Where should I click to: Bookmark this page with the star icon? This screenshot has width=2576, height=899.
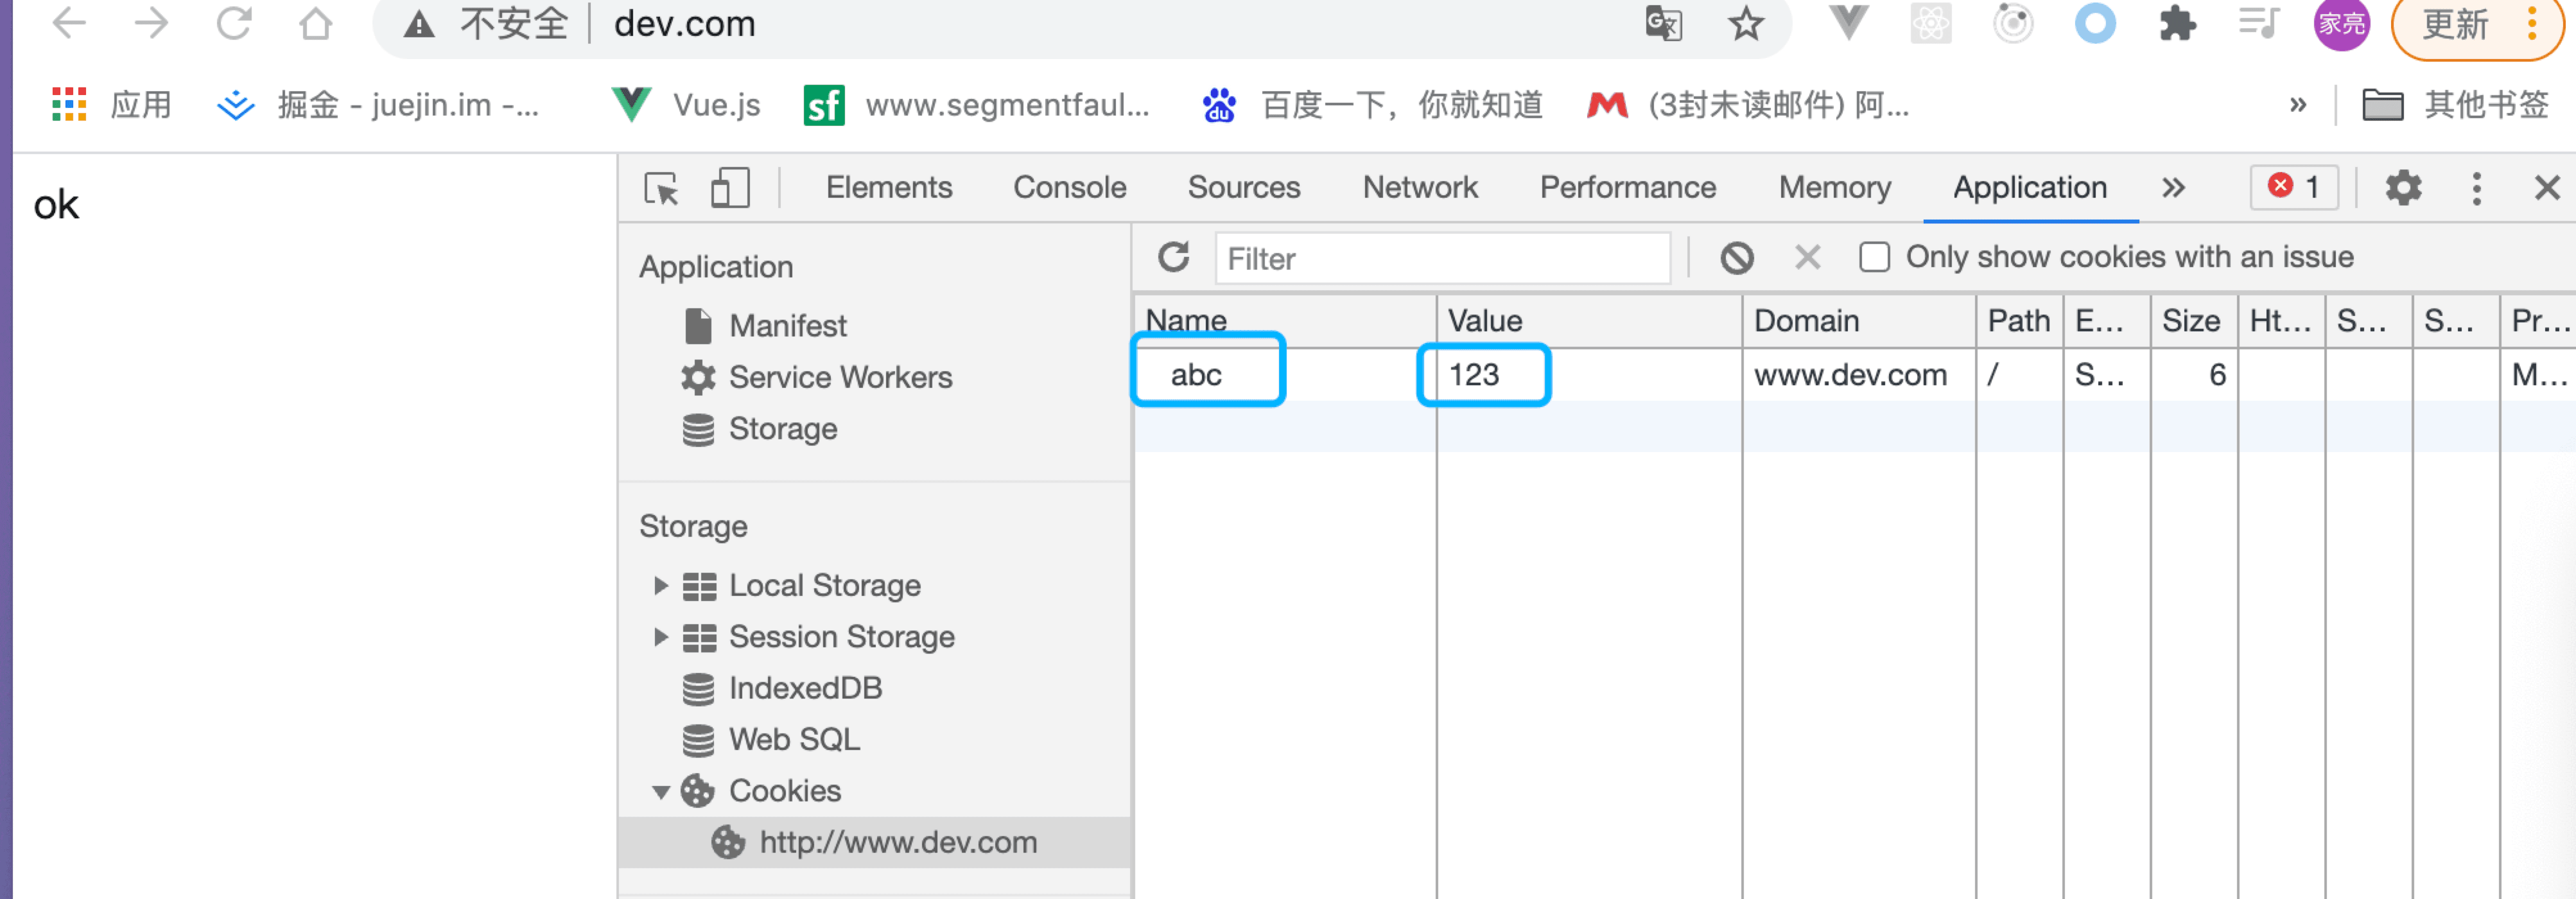(x=1746, y=24)
